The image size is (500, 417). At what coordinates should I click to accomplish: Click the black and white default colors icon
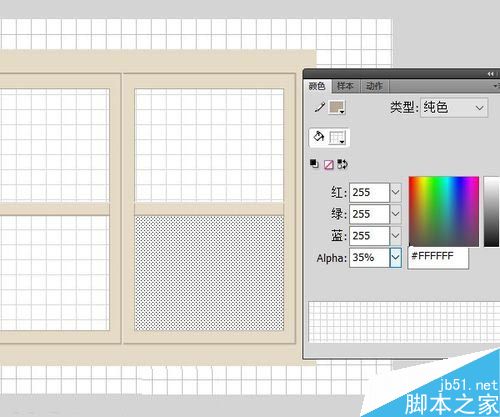[314, 164]
